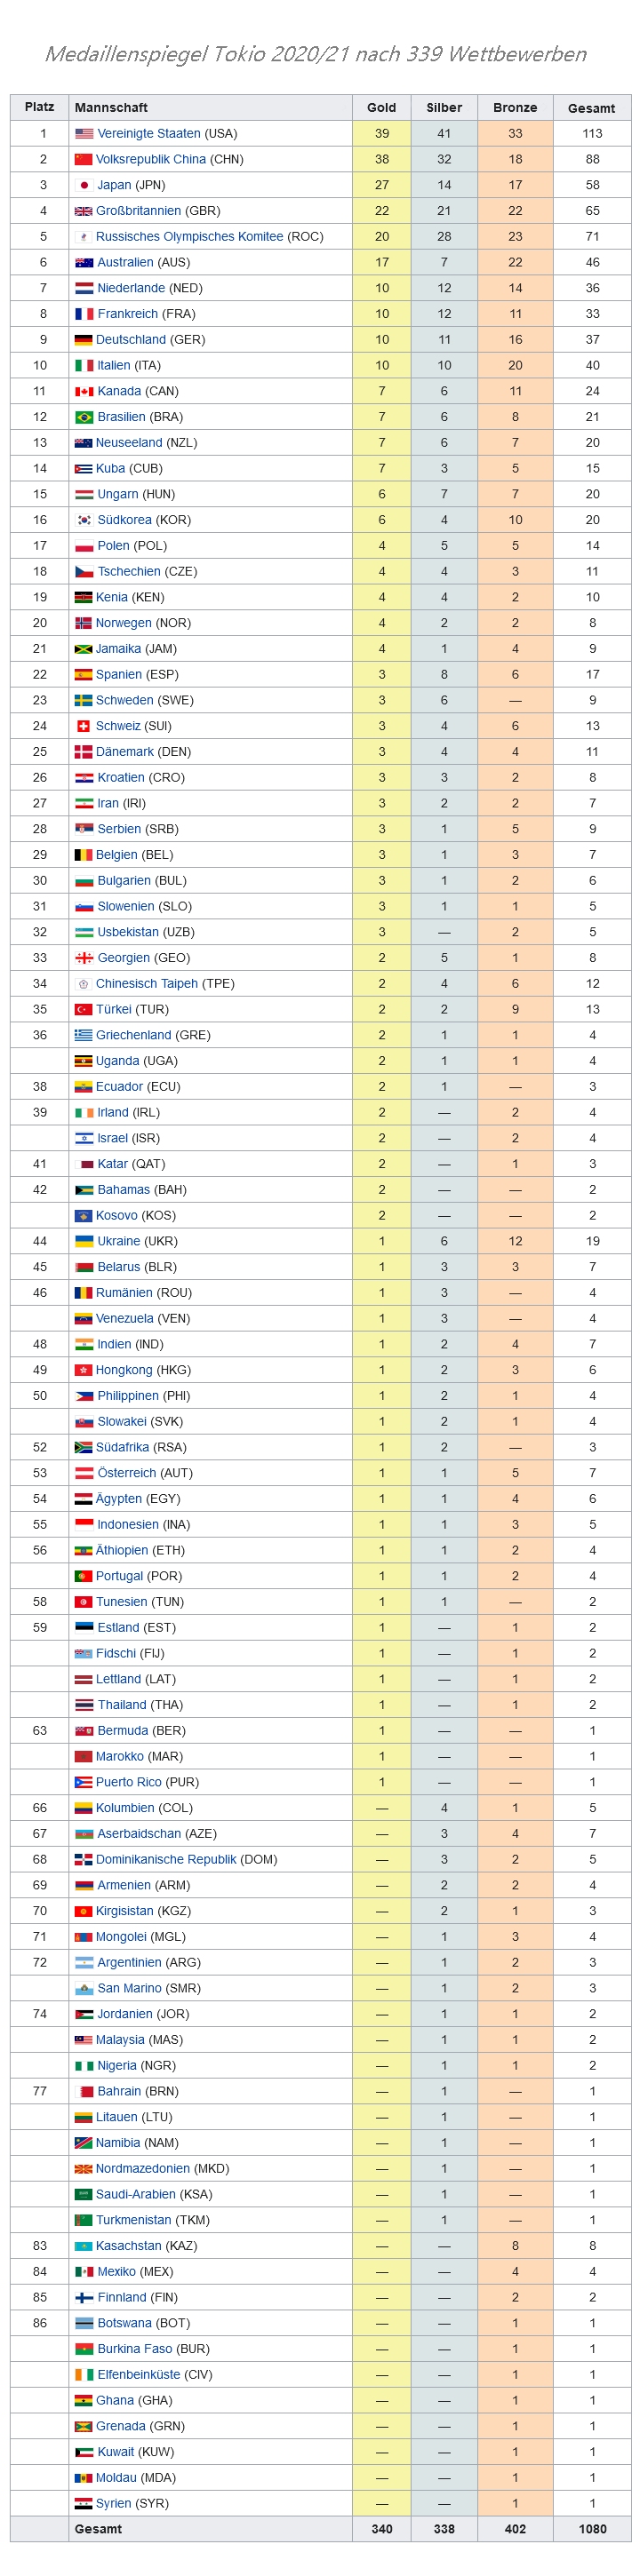
Task: Click the Canadian flag next to Kanada
Action: [84, 391]
